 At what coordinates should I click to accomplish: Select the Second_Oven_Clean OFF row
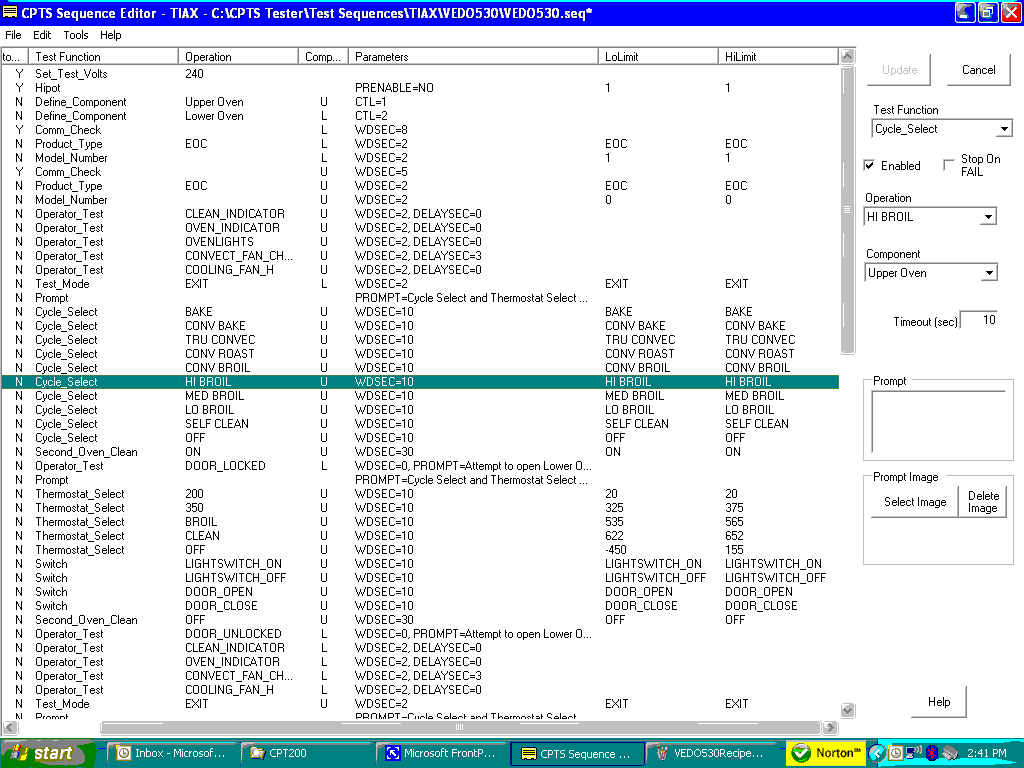tap(420, 620)
